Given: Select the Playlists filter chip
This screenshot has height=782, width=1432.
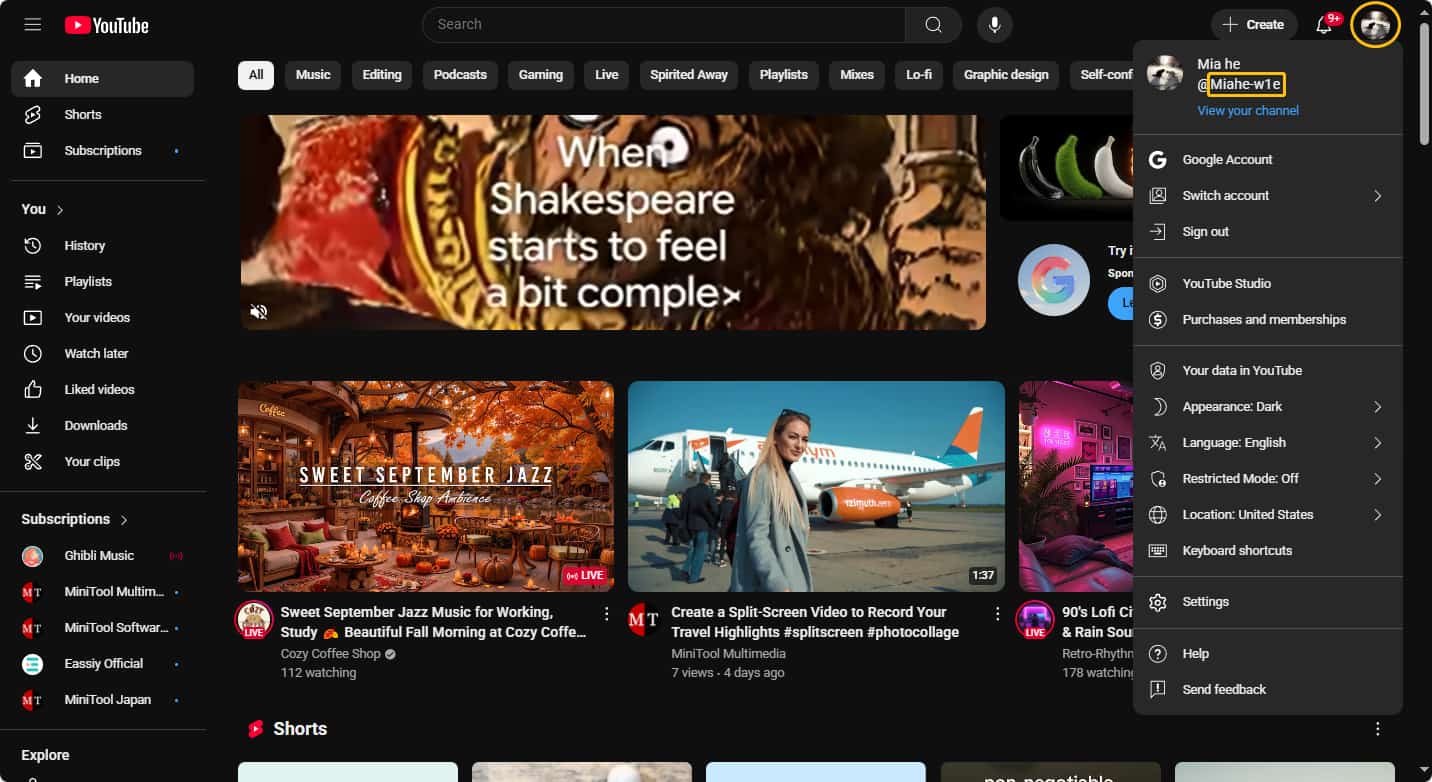Looking at the screenshot, I should point(784,75).
